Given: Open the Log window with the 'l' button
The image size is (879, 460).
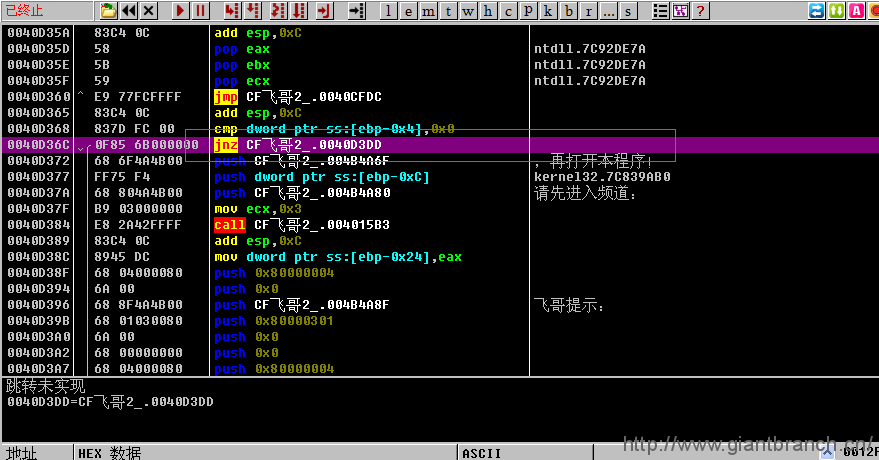Looking at the screenshot, I should pyautogui.click(x=388, y=11).
